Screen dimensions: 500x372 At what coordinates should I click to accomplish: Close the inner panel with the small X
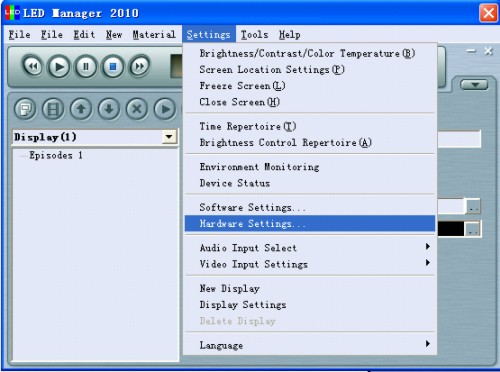point(488,51)
